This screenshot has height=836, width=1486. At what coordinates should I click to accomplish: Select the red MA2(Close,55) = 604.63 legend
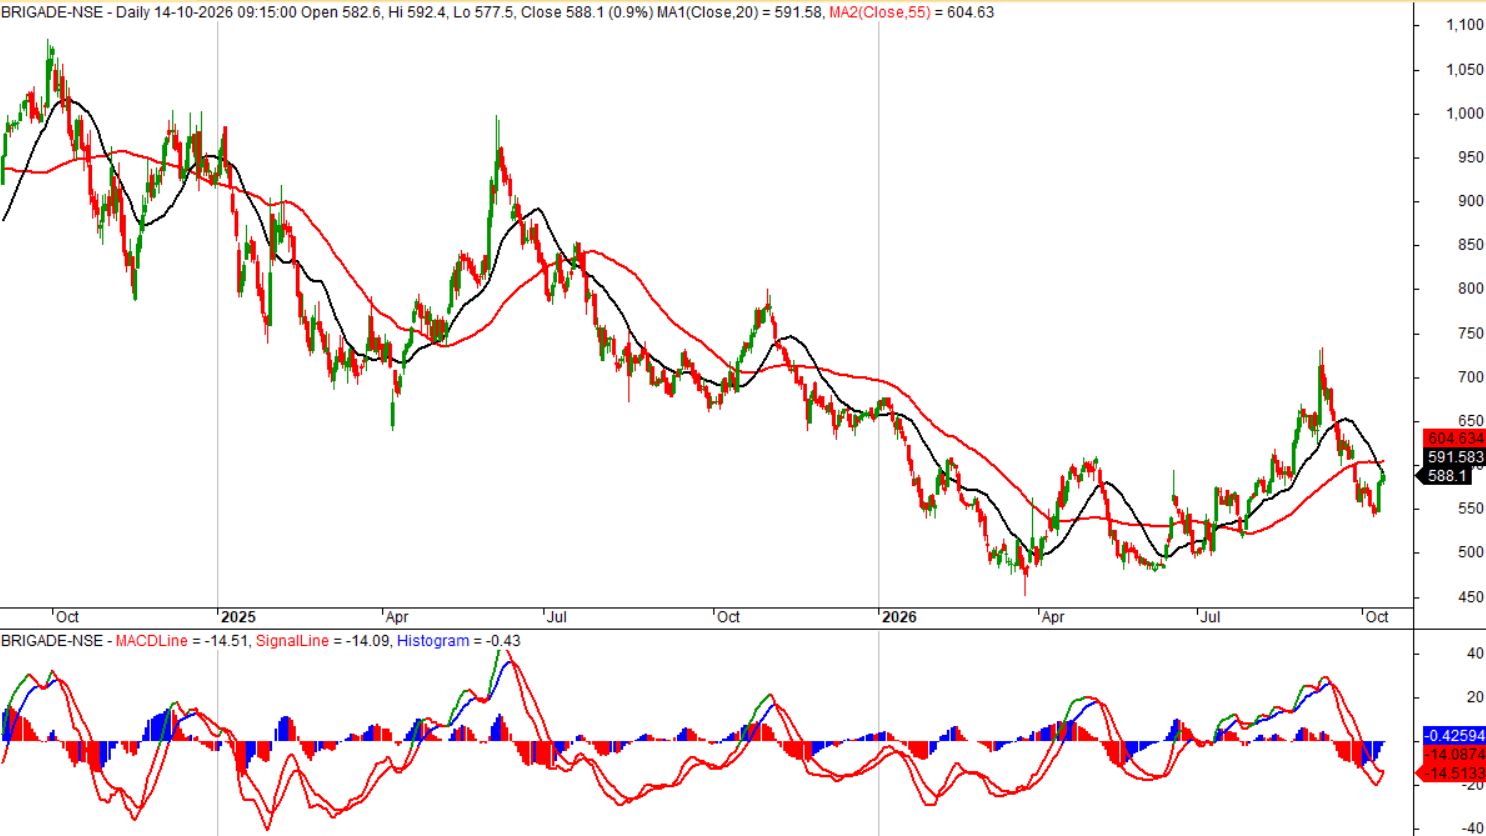click(911, 12)
